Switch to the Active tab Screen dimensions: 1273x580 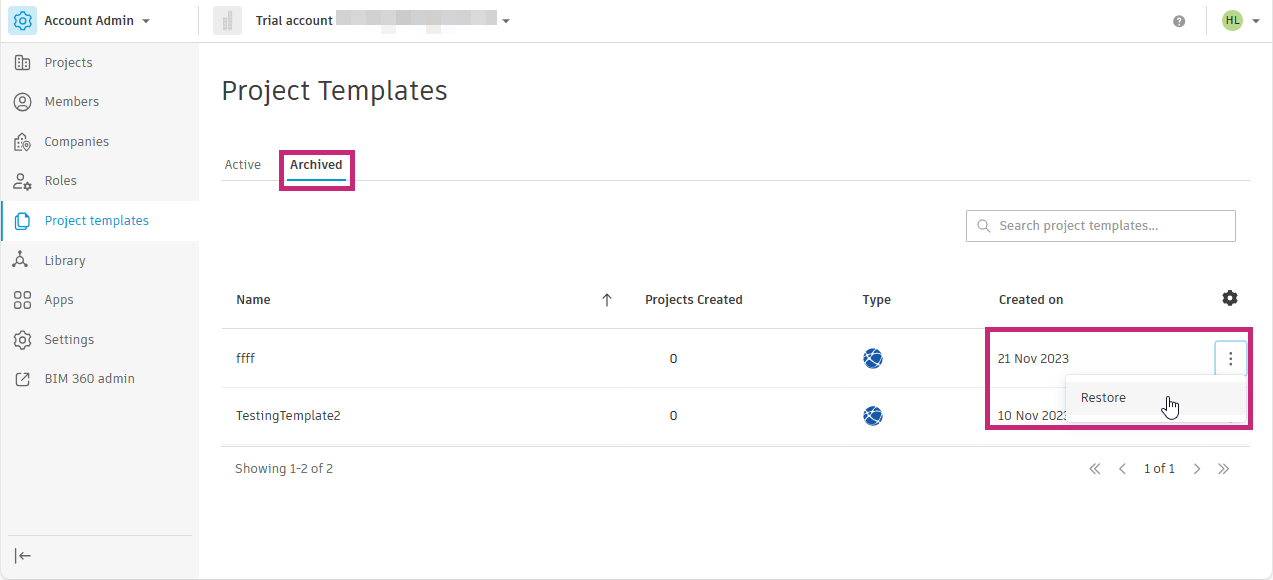point(243,165)
